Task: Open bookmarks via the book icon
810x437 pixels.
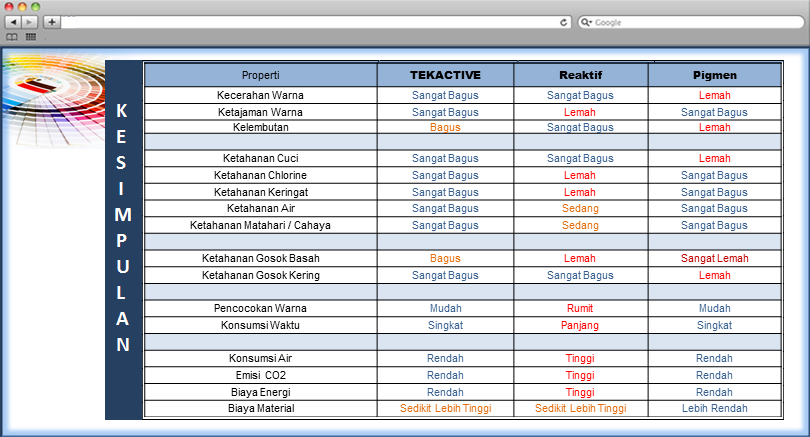Action: (x=12, y=37)
